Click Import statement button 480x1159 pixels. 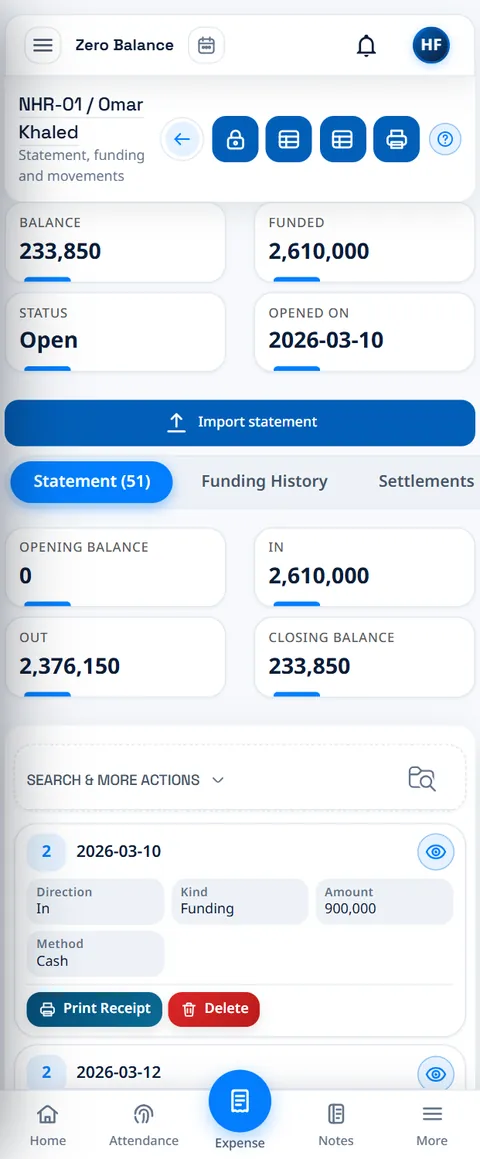(240, 422)
